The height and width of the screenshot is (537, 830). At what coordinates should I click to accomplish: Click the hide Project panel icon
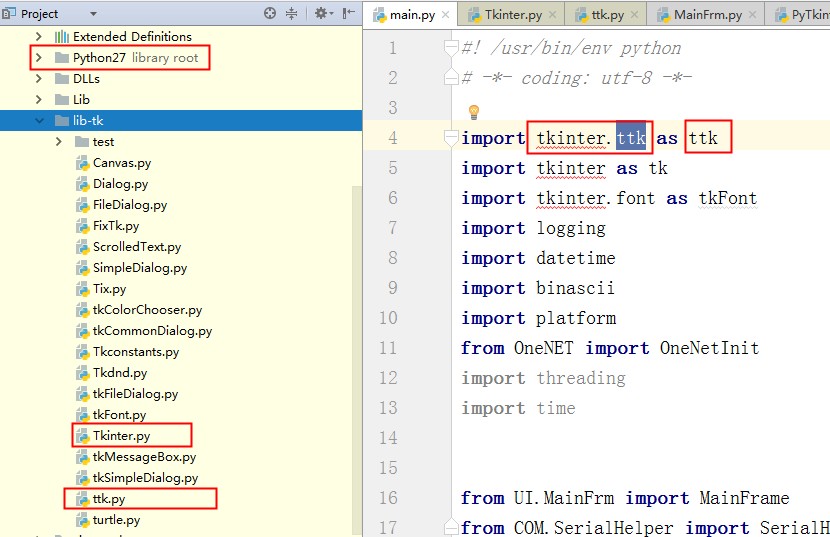[348, 13]
